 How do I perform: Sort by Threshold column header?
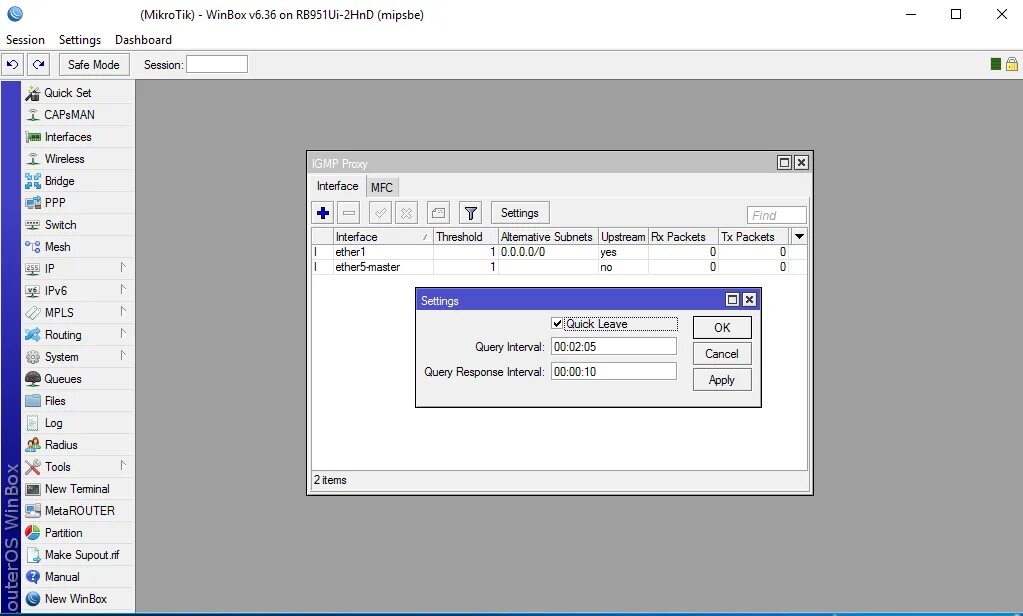(x=466, y=236)
